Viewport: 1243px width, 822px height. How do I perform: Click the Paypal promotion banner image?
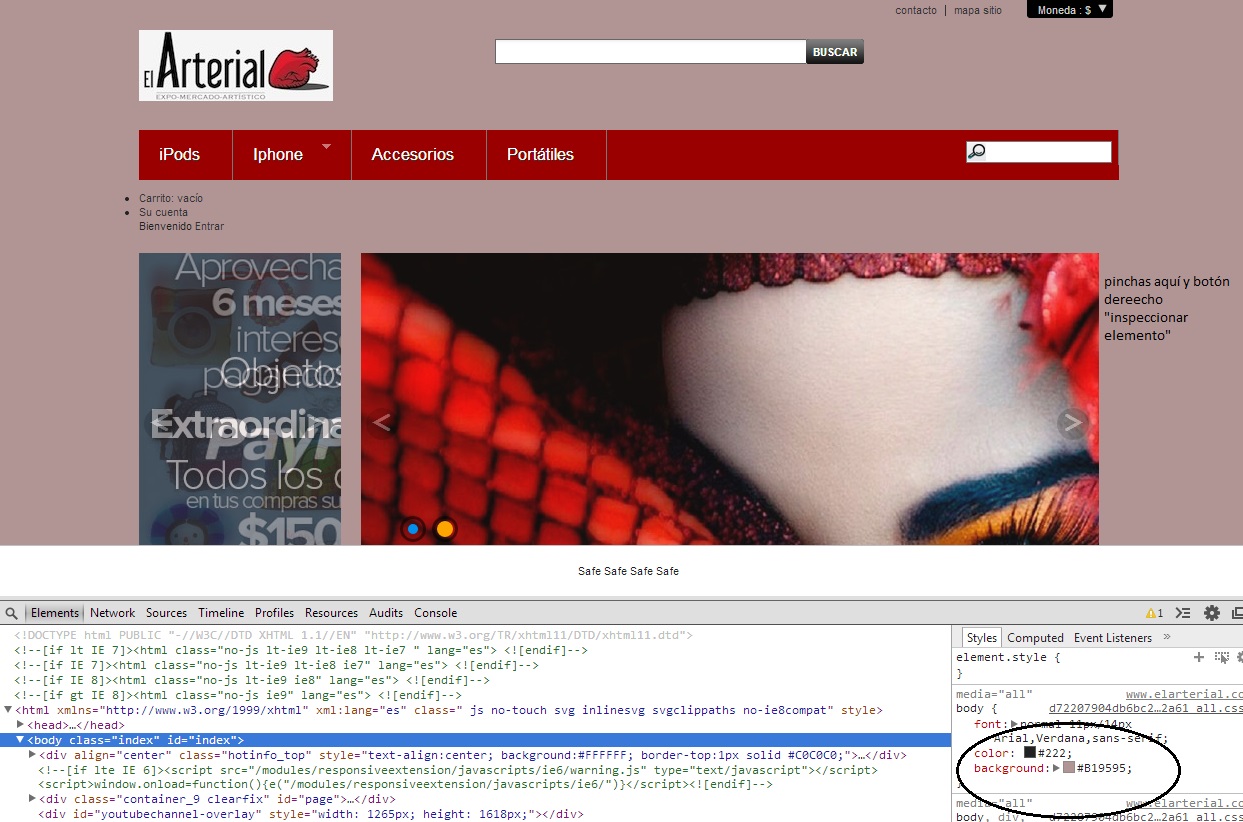(x=240, y=399)
